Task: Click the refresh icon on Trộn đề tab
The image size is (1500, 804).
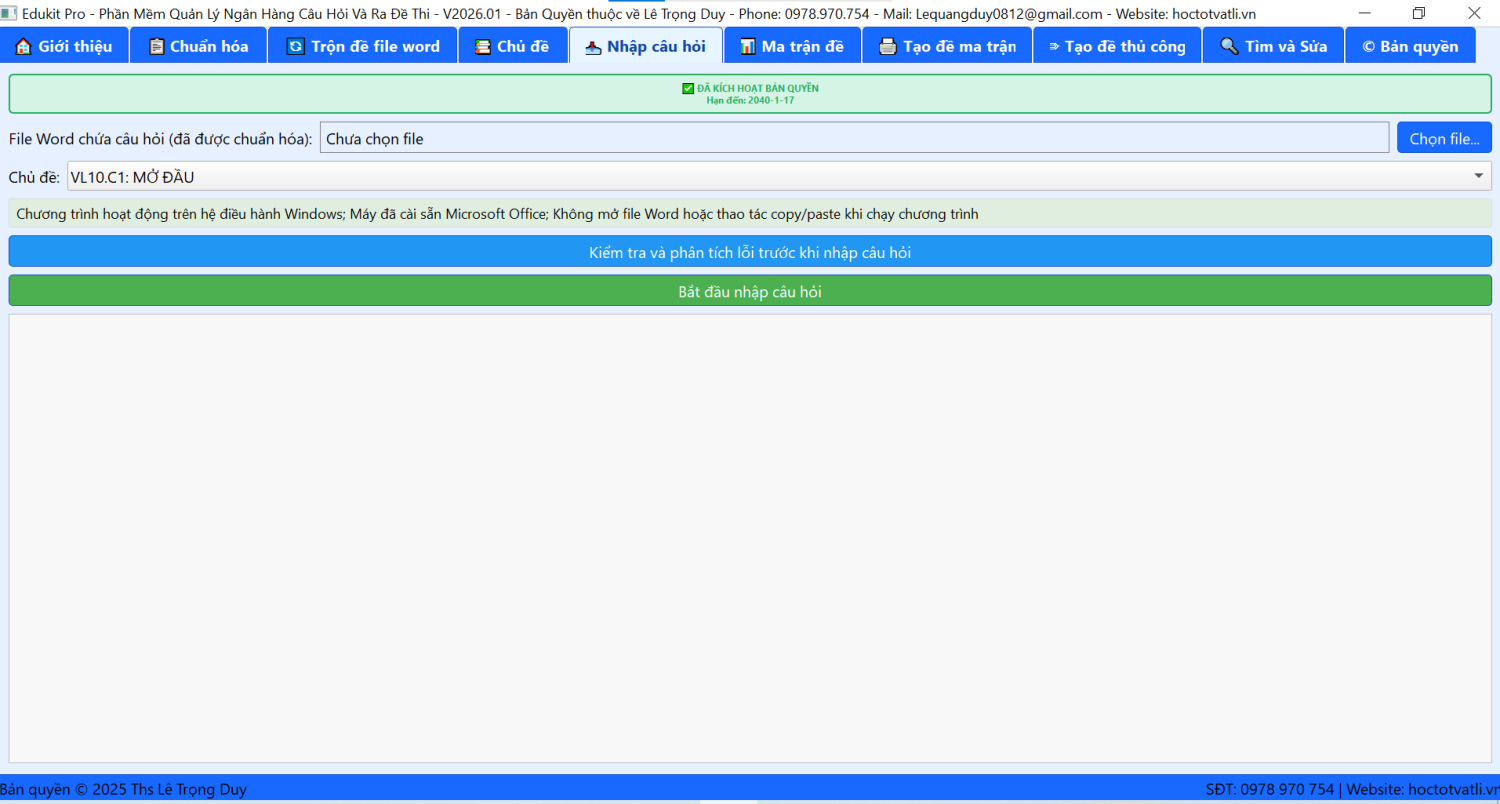Action: pyautogui.click(x=295, y=47)
